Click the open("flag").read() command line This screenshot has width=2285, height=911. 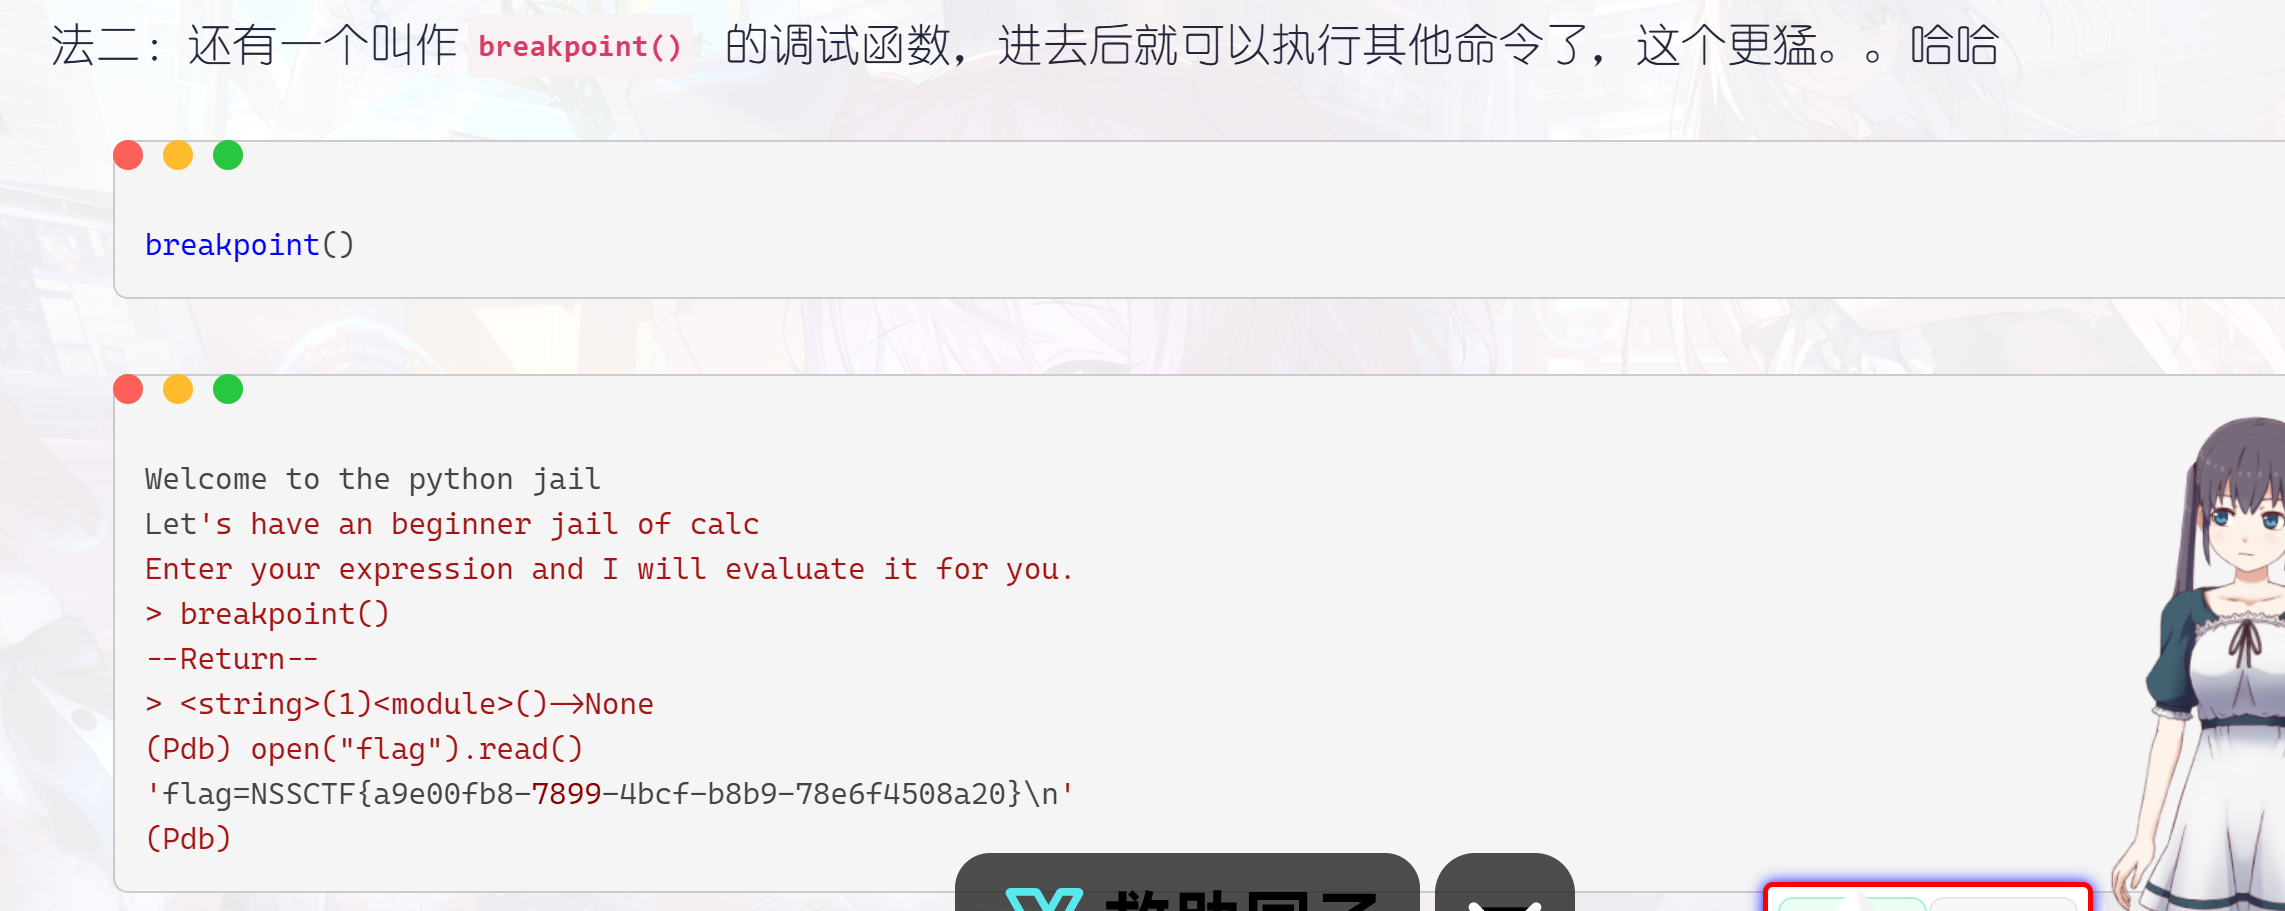pos(364,749)
